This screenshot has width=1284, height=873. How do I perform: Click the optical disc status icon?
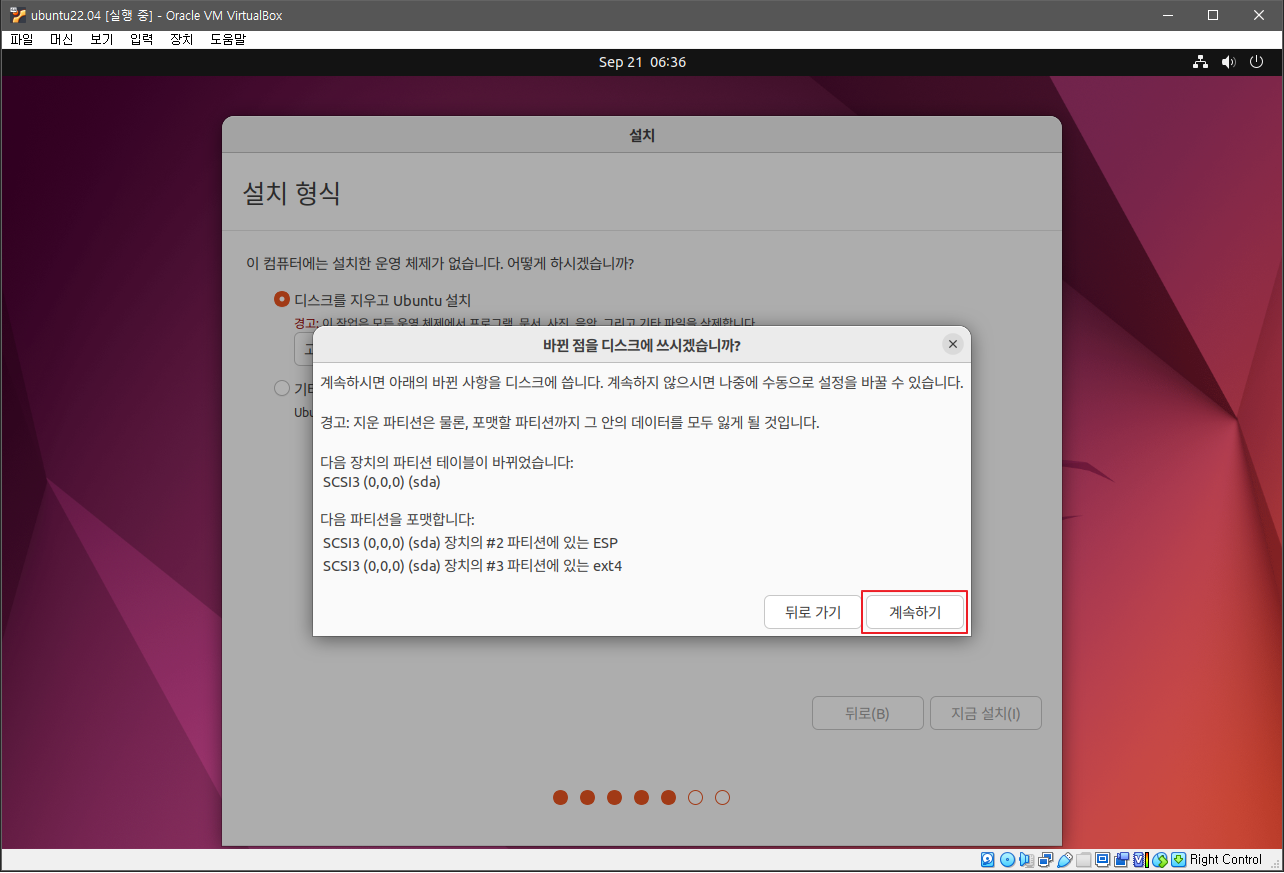click(1008, 860)
